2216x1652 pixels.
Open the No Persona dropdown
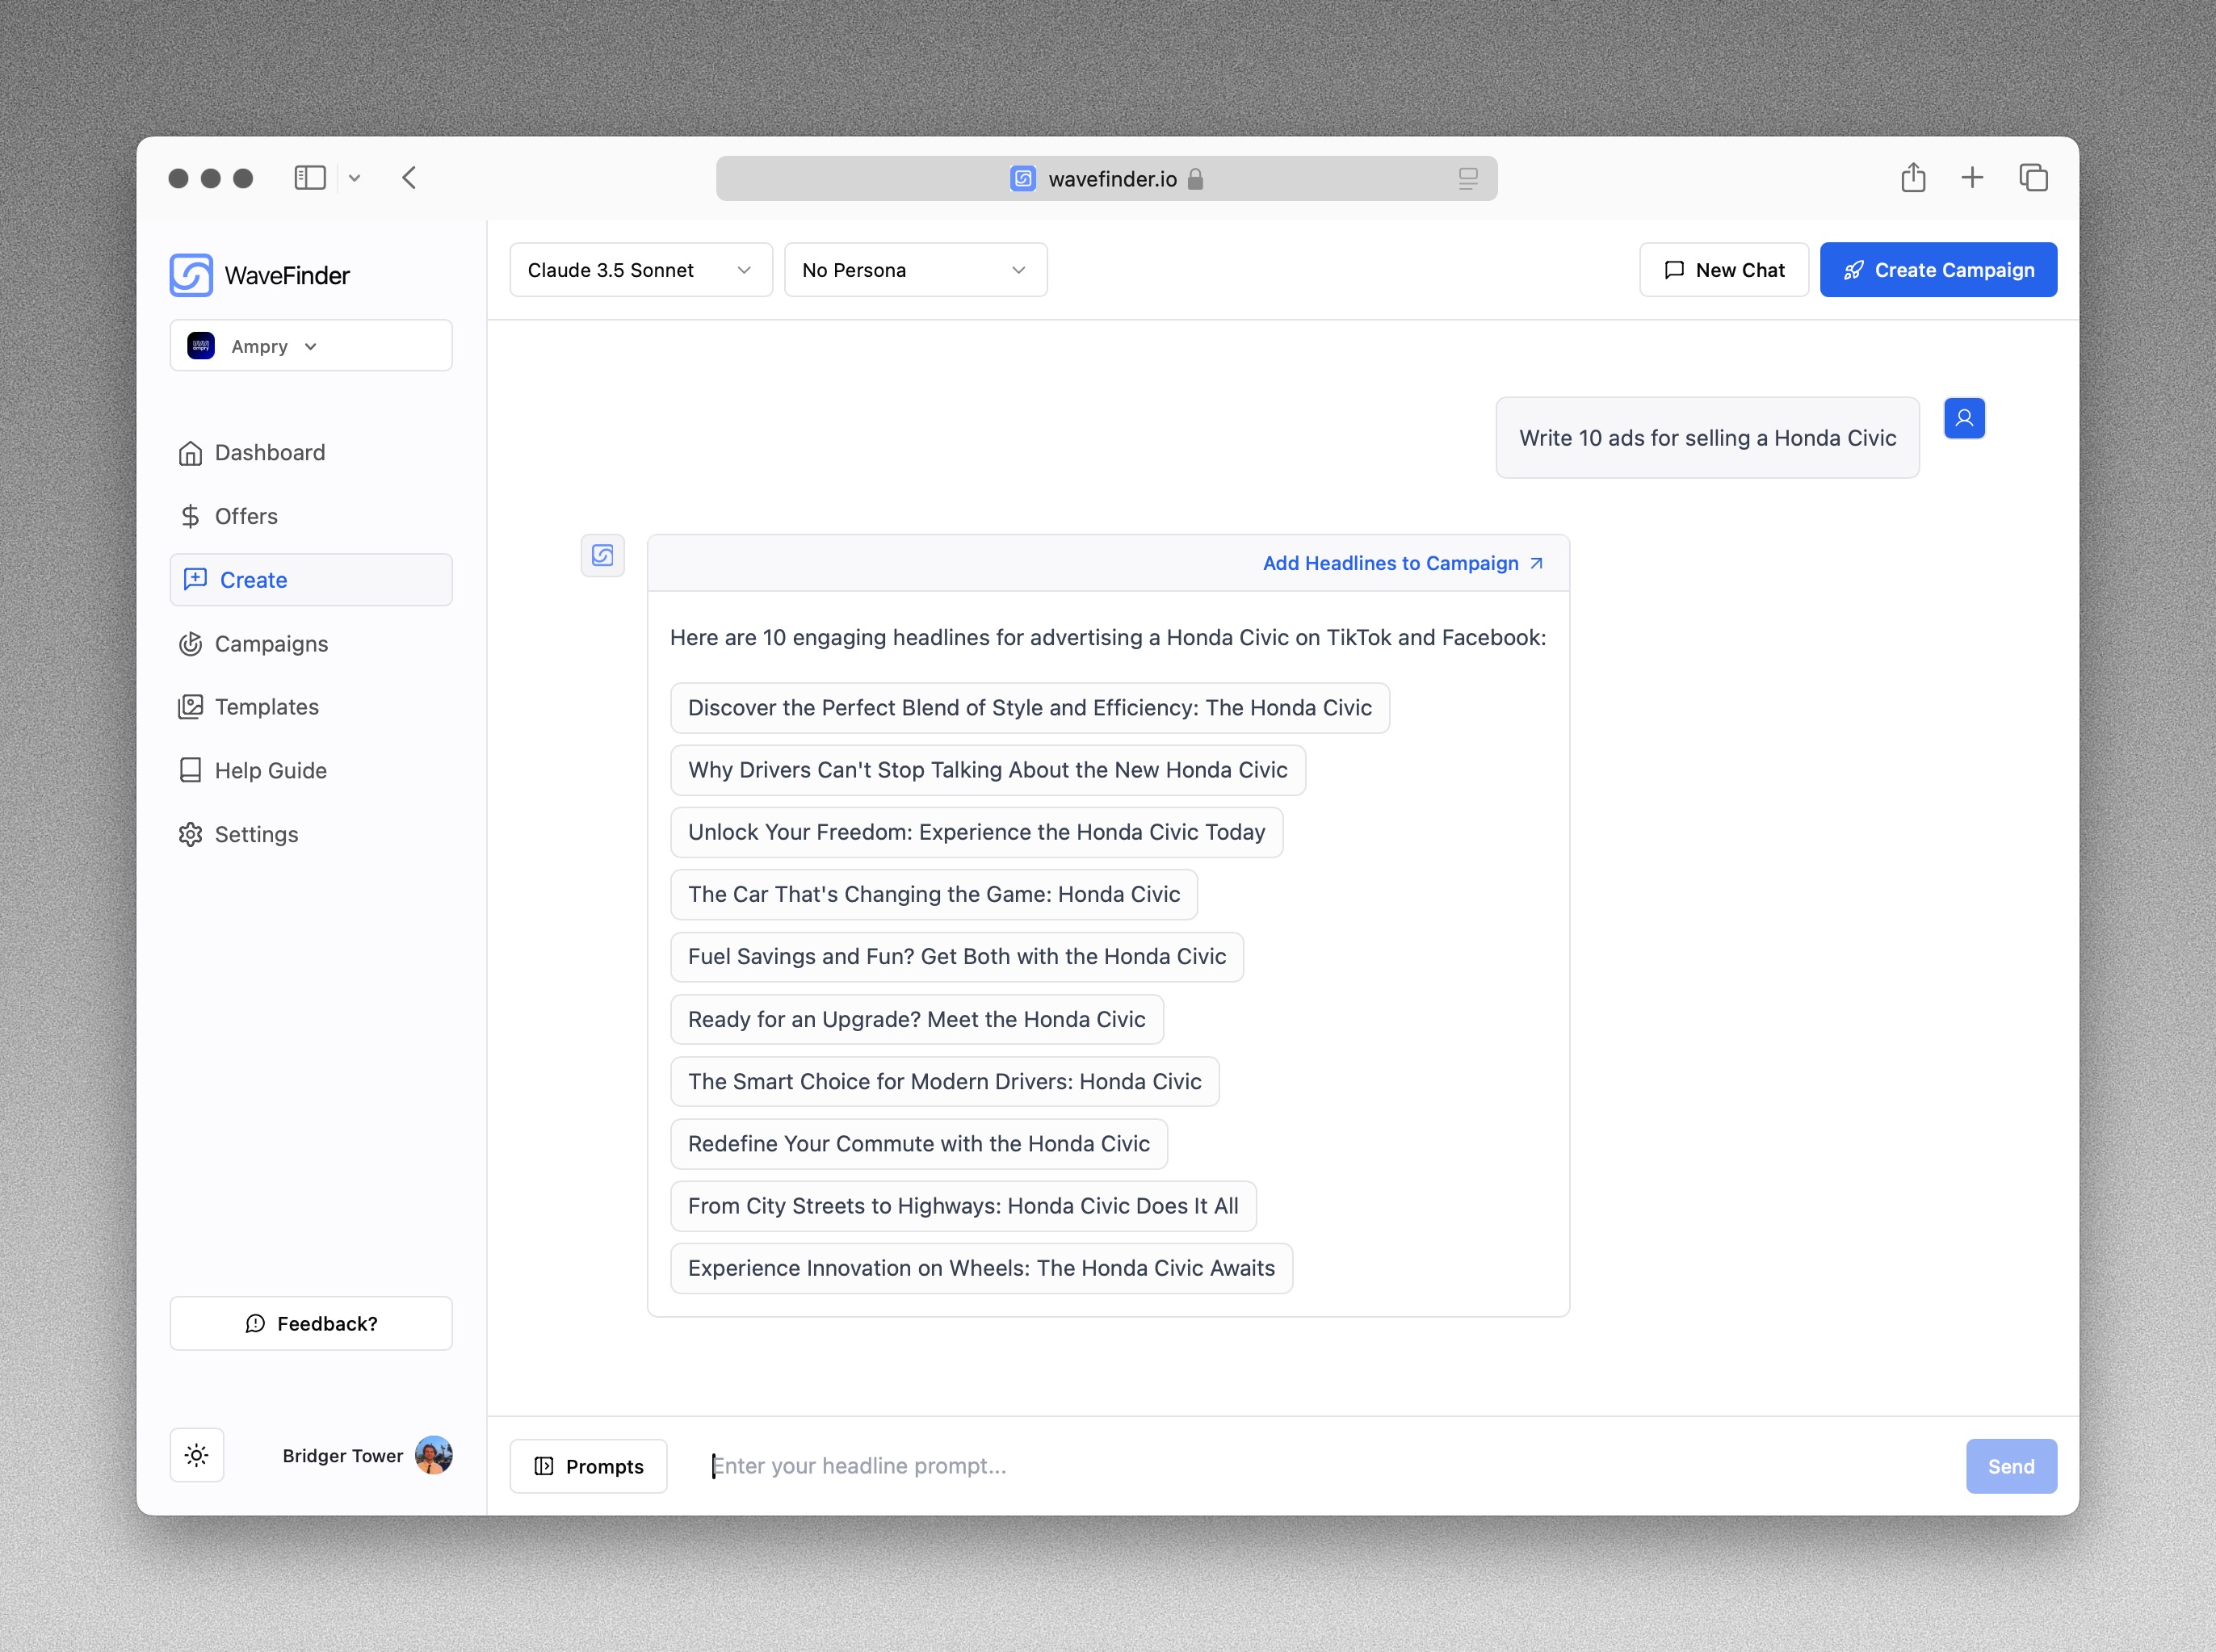point(915,270)
